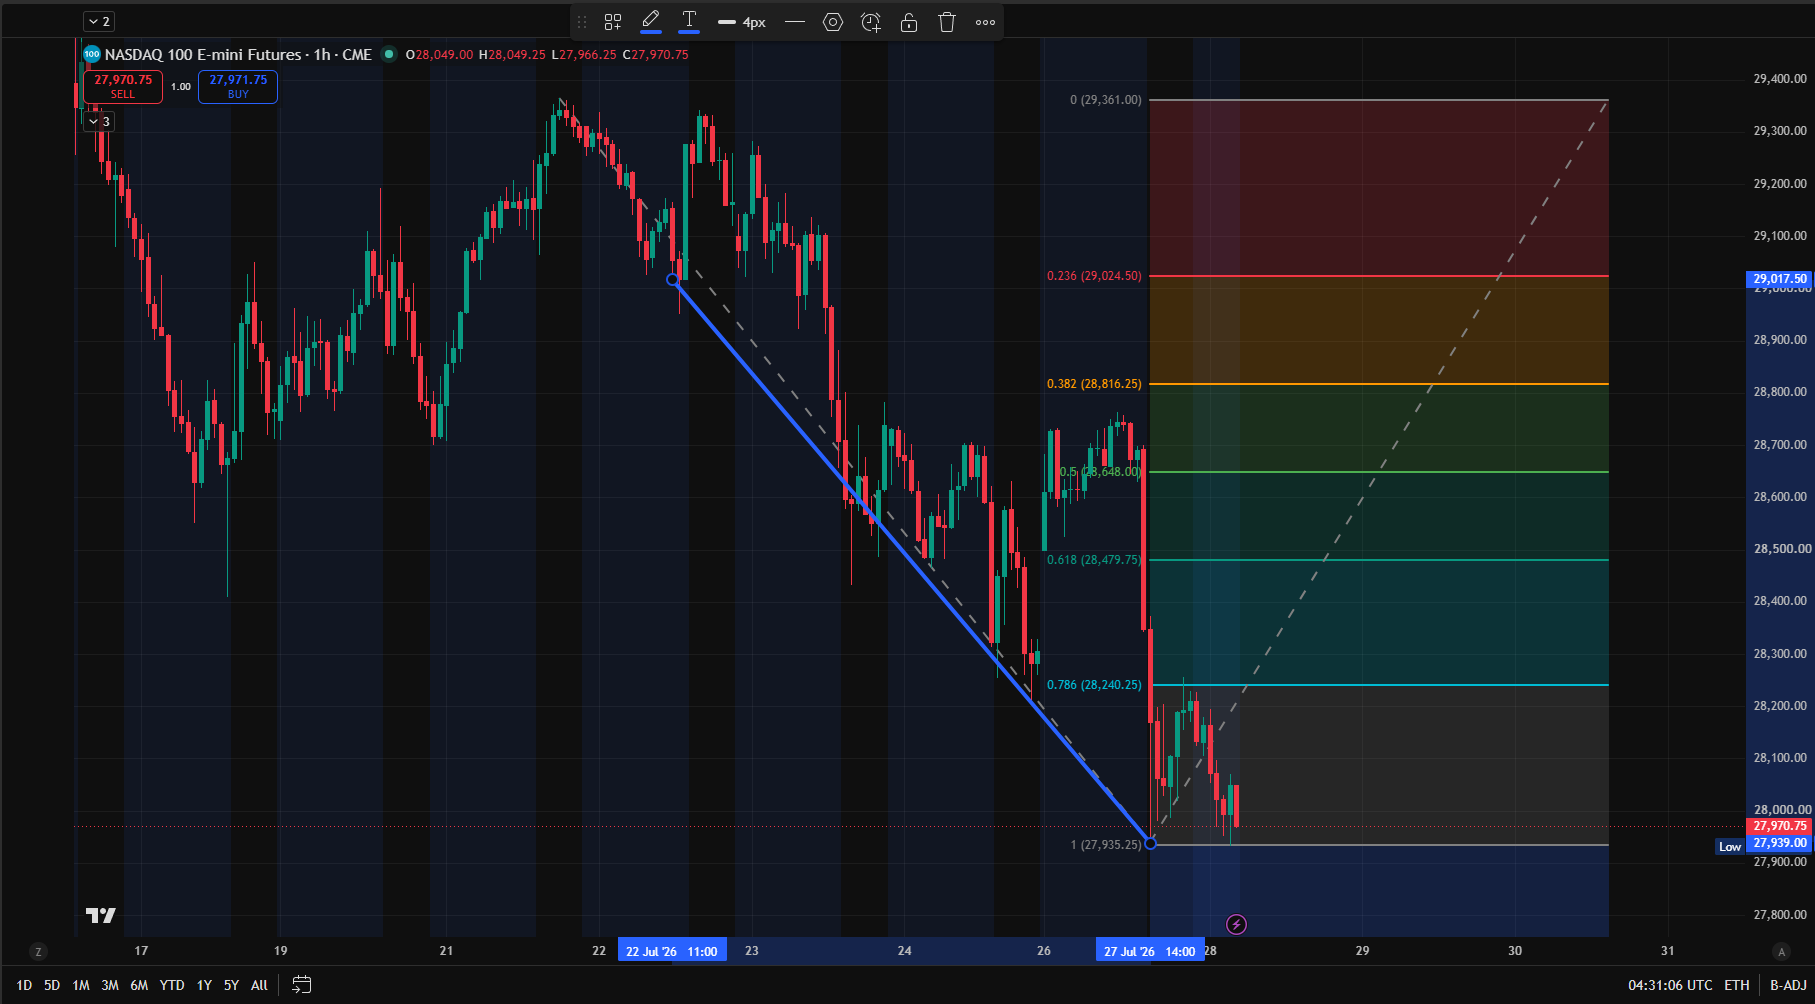This screenshot has height=1004, width=1815.
Task: Select the 1Y time range
Action: point(204,985)
